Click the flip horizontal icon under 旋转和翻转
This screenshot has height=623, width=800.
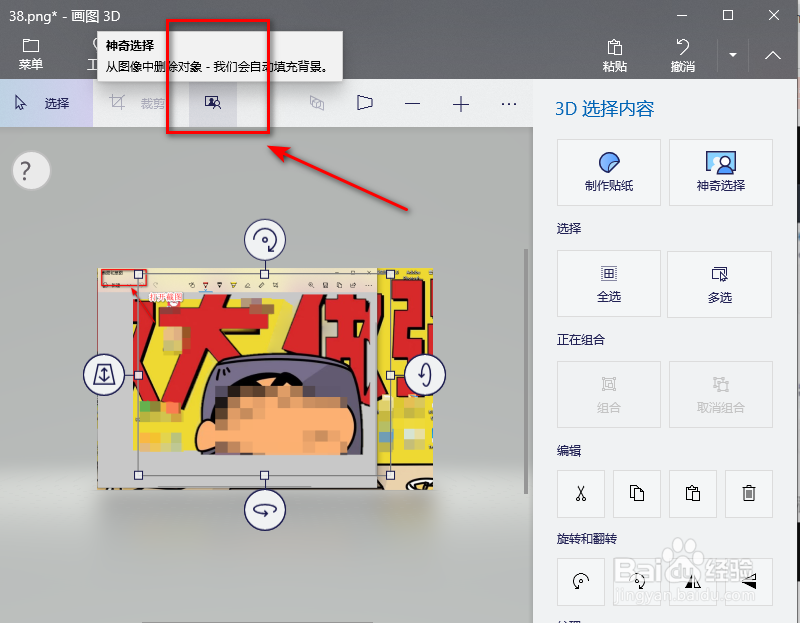[693, 581]
